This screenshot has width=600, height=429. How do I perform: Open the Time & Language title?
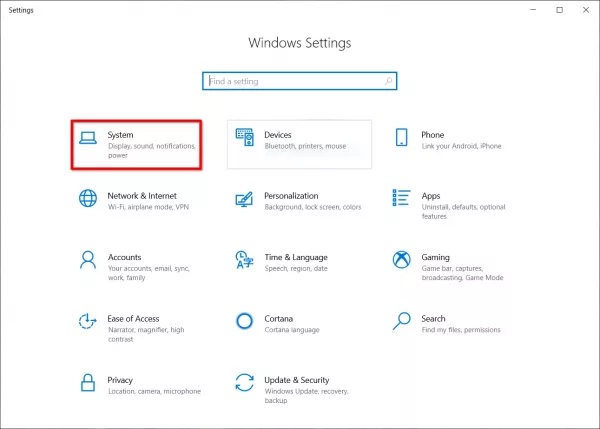(296, 258)
